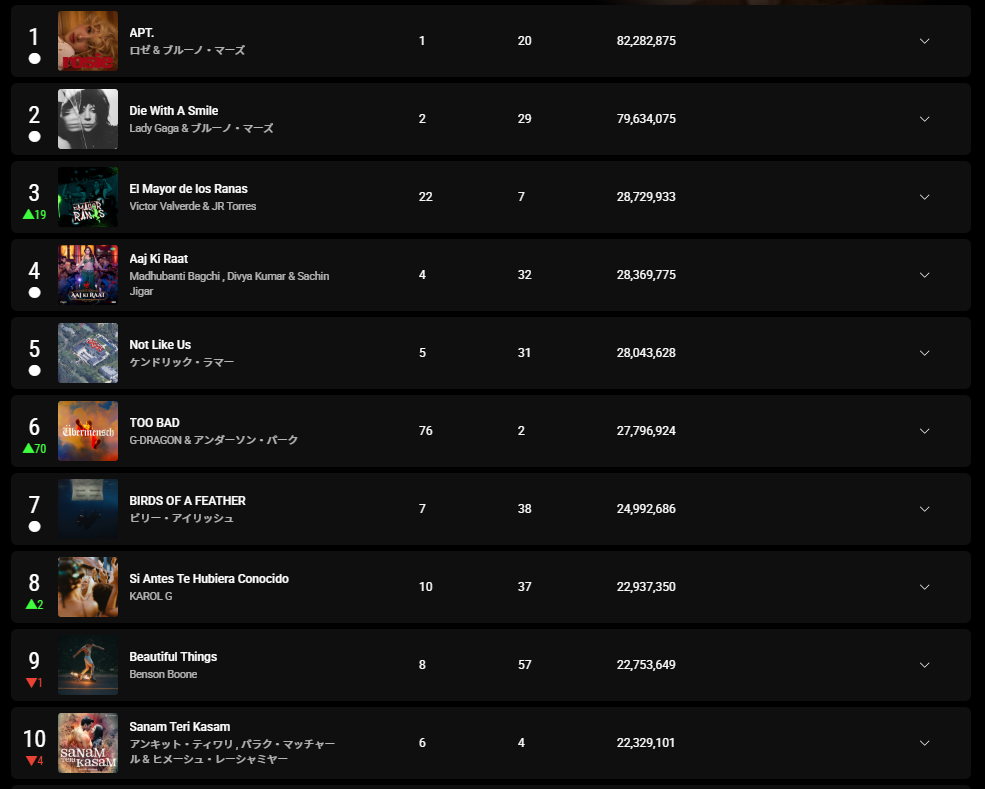
Task: Click the KAROL G artist name
Action: coord(151,596)
